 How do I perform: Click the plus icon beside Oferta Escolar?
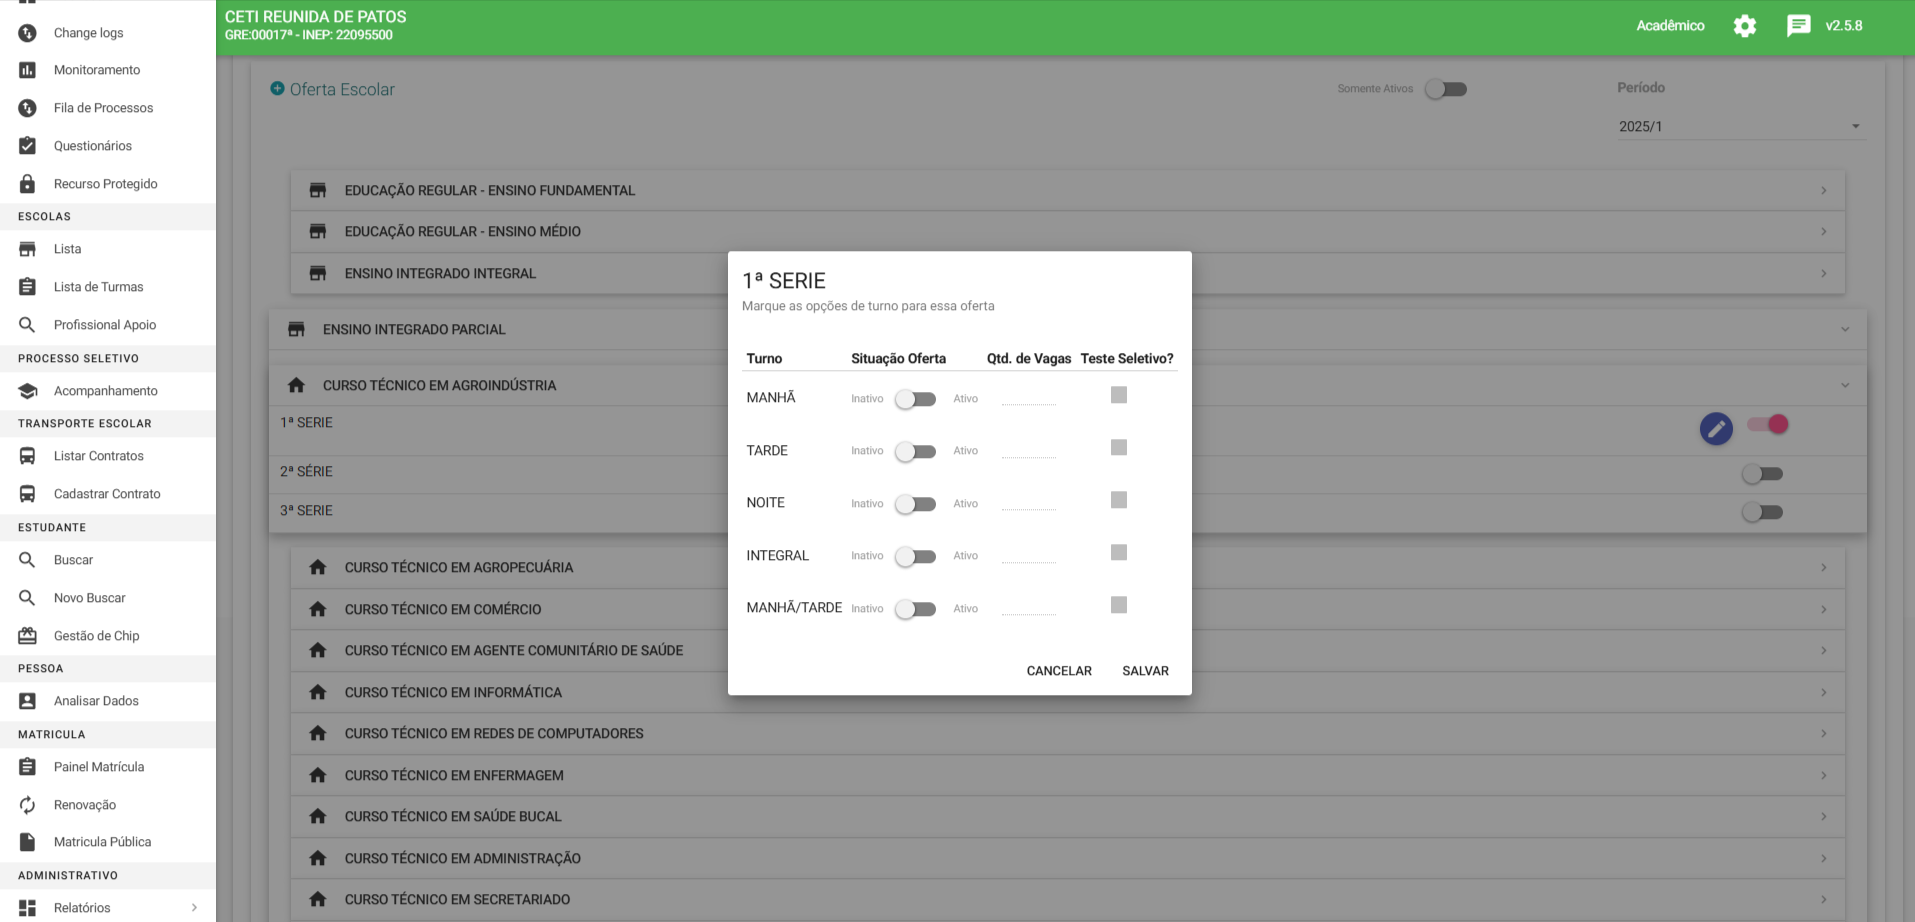(x=278, y=89)
